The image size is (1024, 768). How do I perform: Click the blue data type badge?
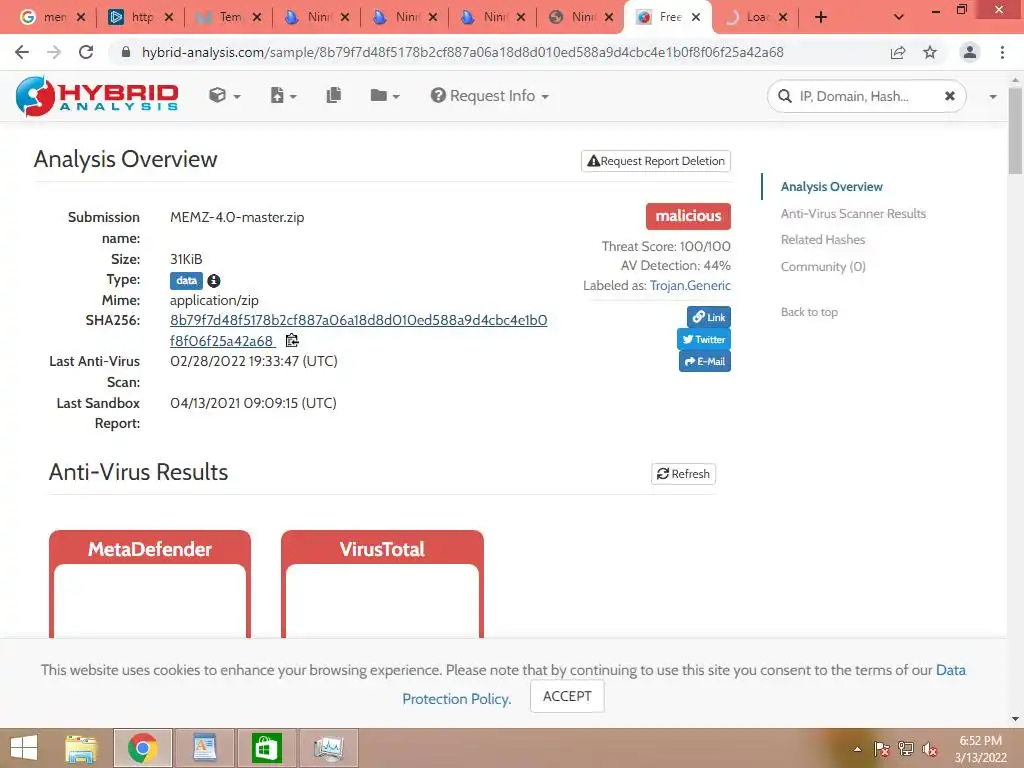pyautogui.click(x=186, y=280)
